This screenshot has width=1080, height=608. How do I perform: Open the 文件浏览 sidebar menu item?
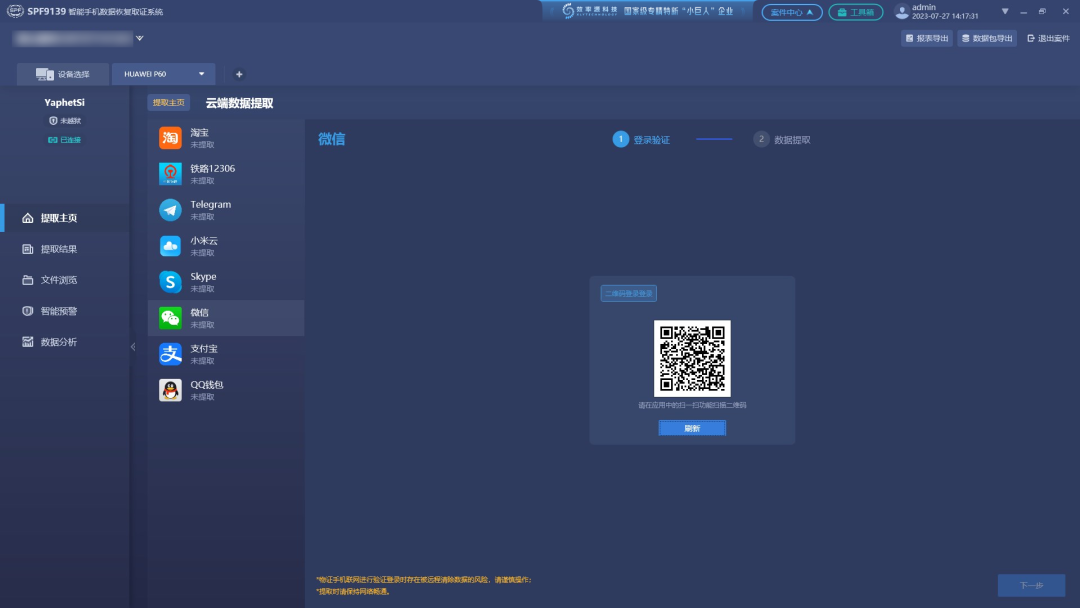pos(65,280)
